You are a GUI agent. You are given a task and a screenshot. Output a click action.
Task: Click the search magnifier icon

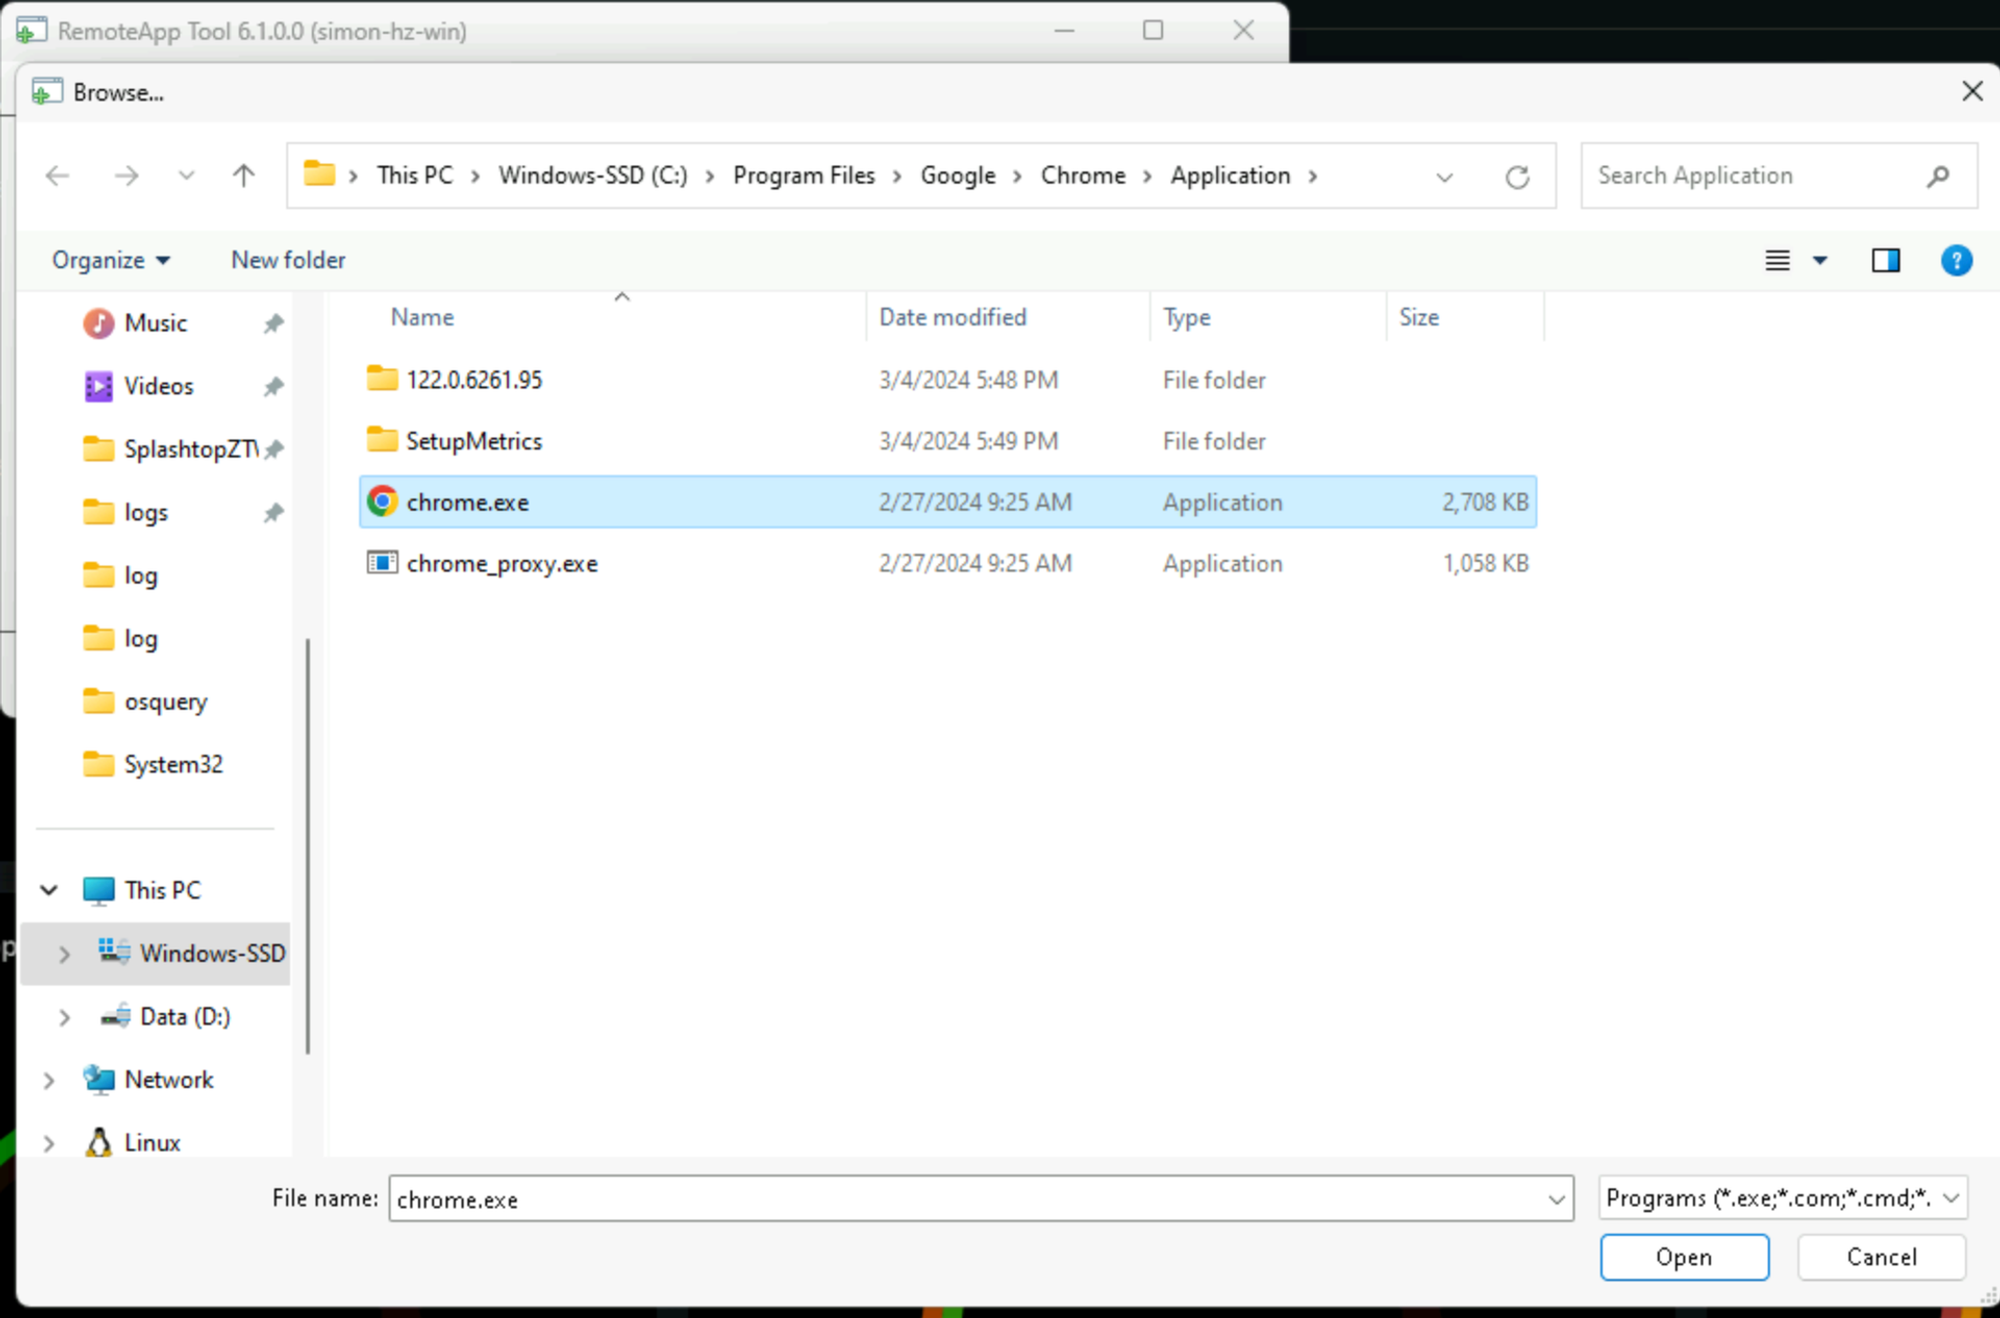pyautogui.click(x=1938, y=176)
